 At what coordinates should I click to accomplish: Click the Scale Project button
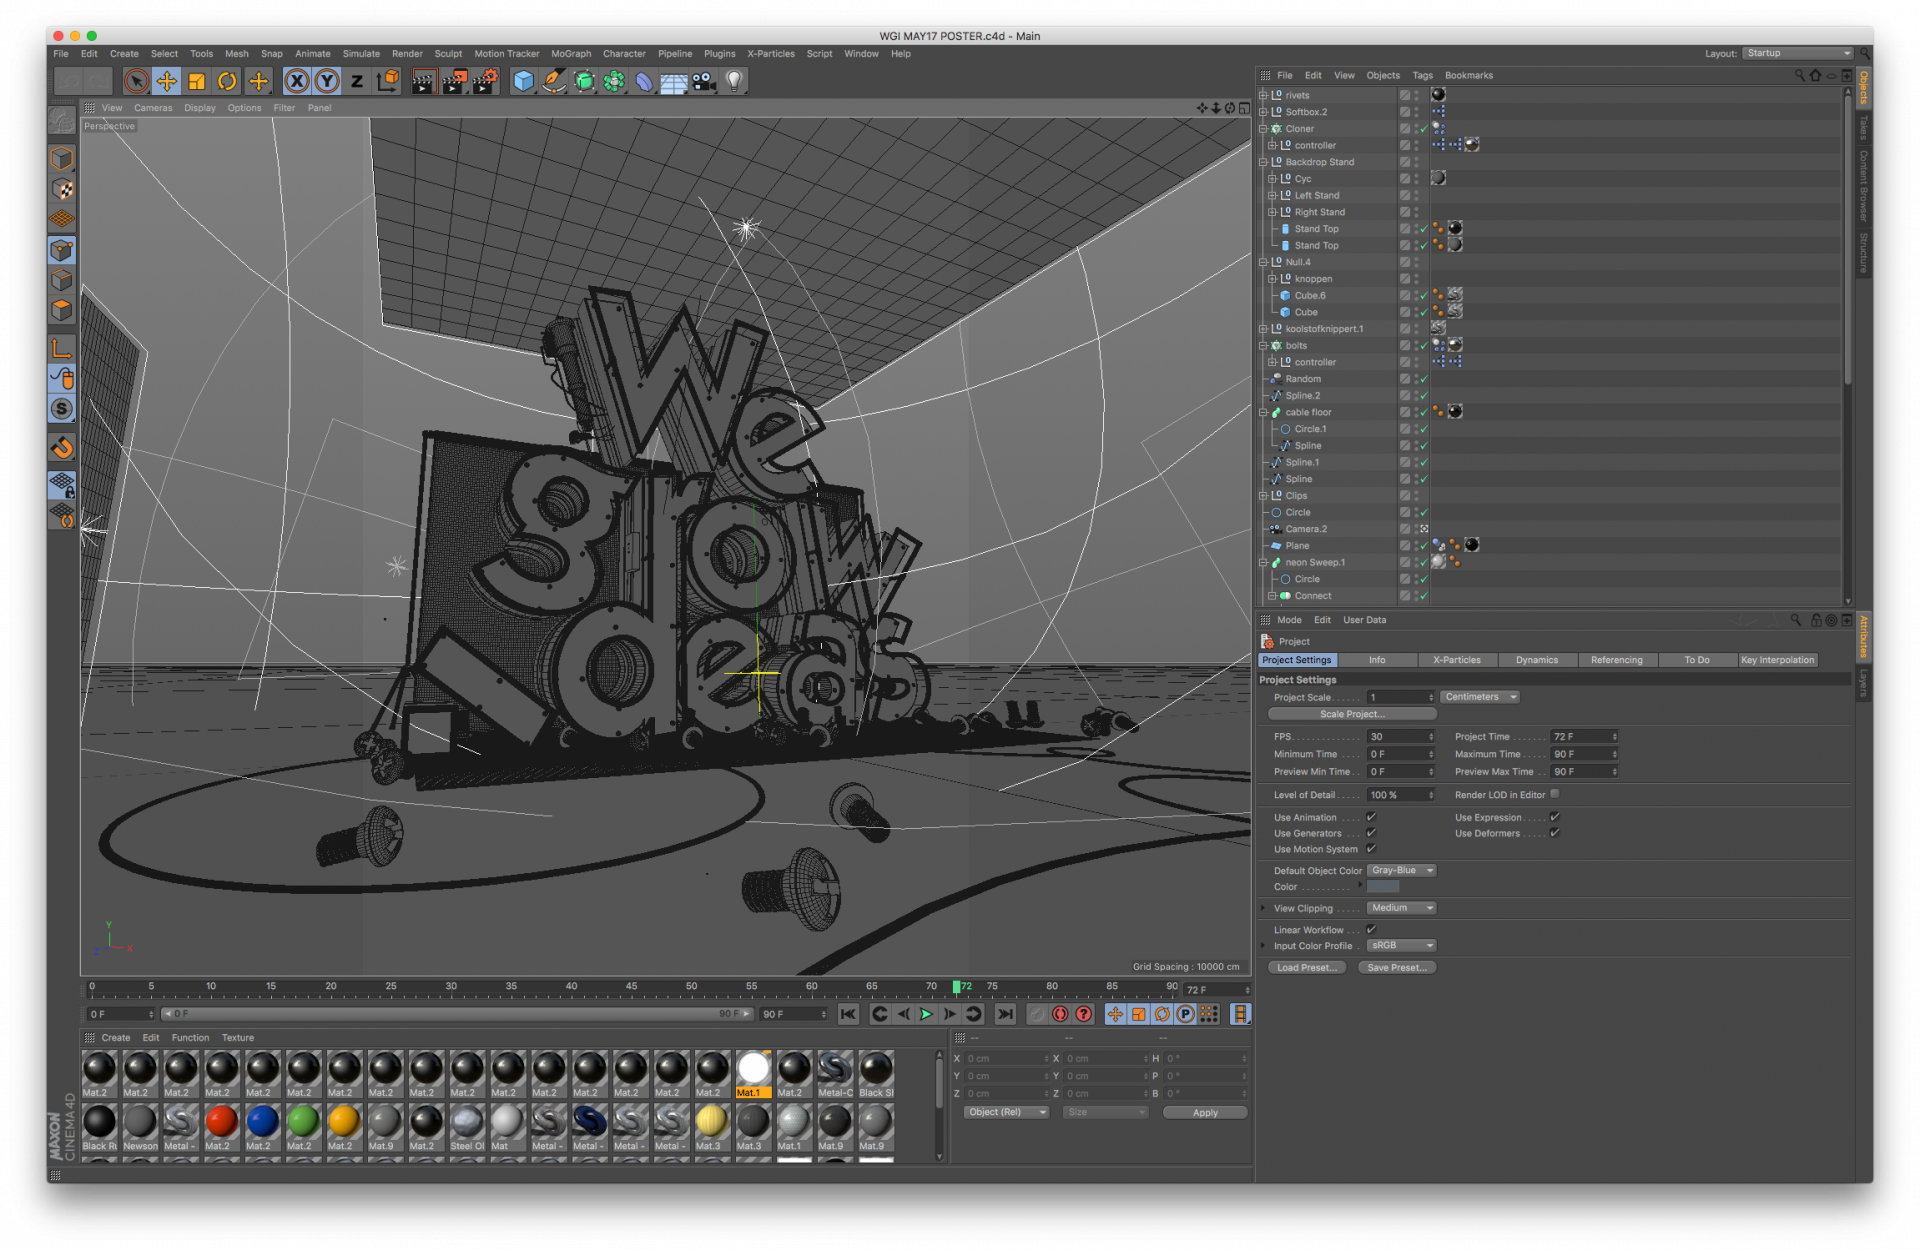(1351, 714)
